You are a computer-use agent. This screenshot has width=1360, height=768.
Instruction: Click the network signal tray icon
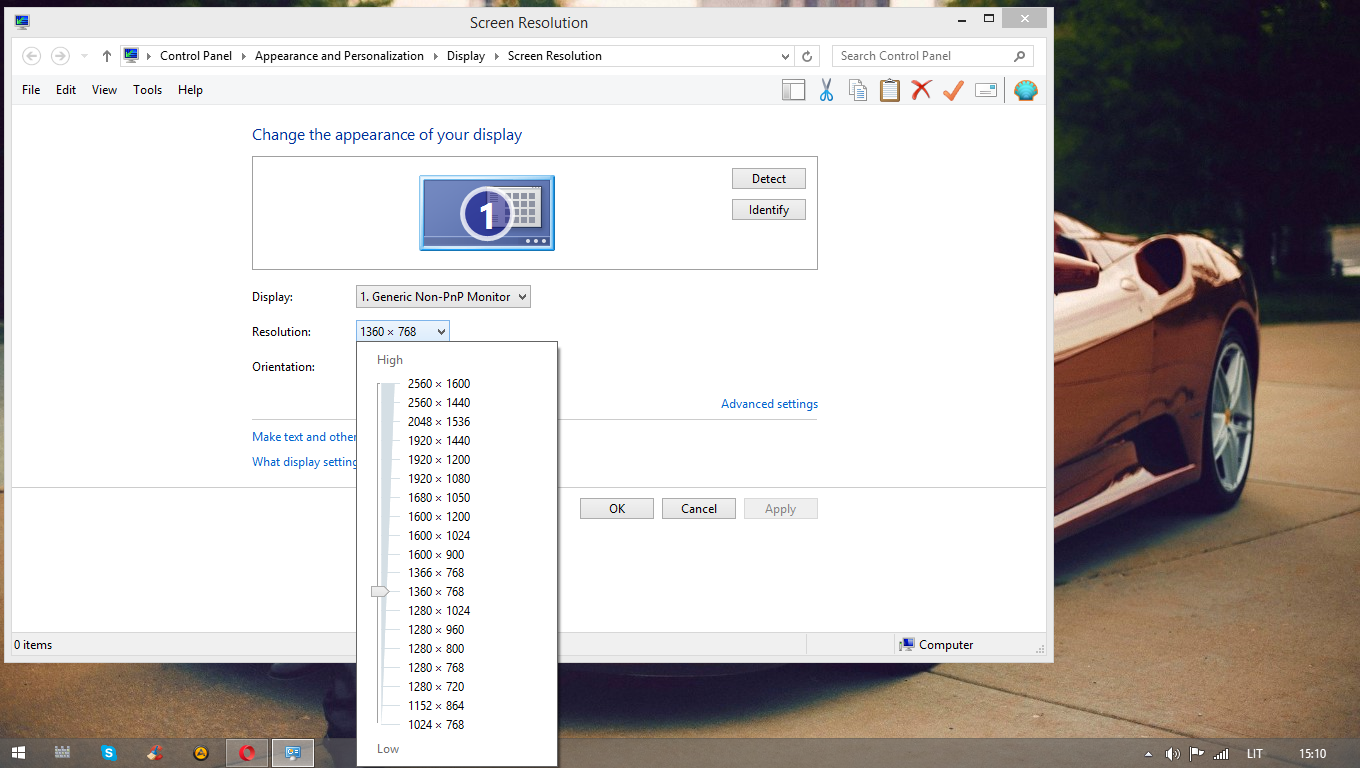tap(1221, 754)
